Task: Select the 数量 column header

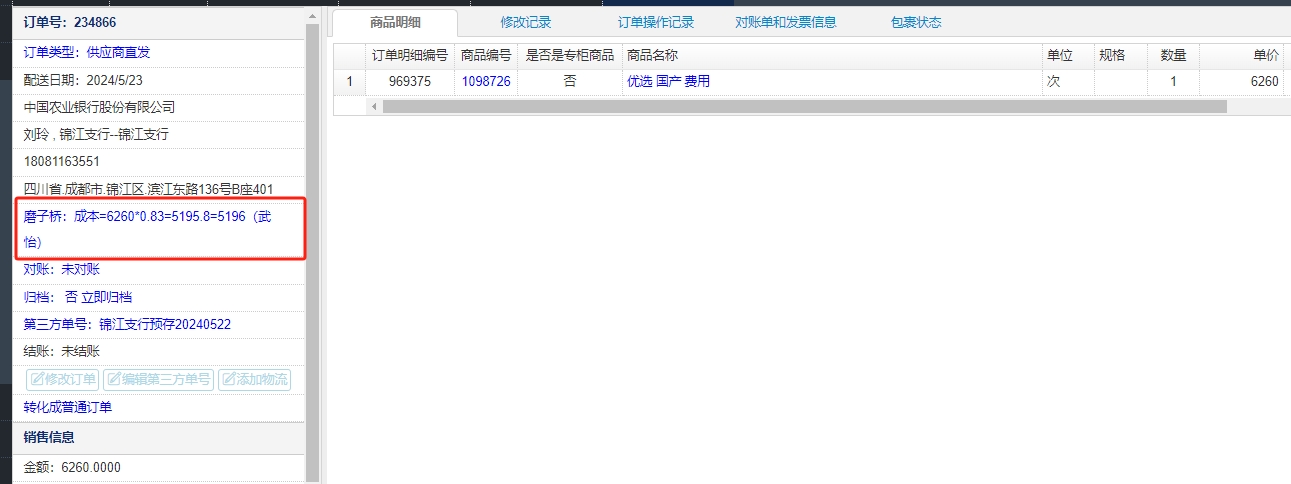Action: tap(1173, 56)
